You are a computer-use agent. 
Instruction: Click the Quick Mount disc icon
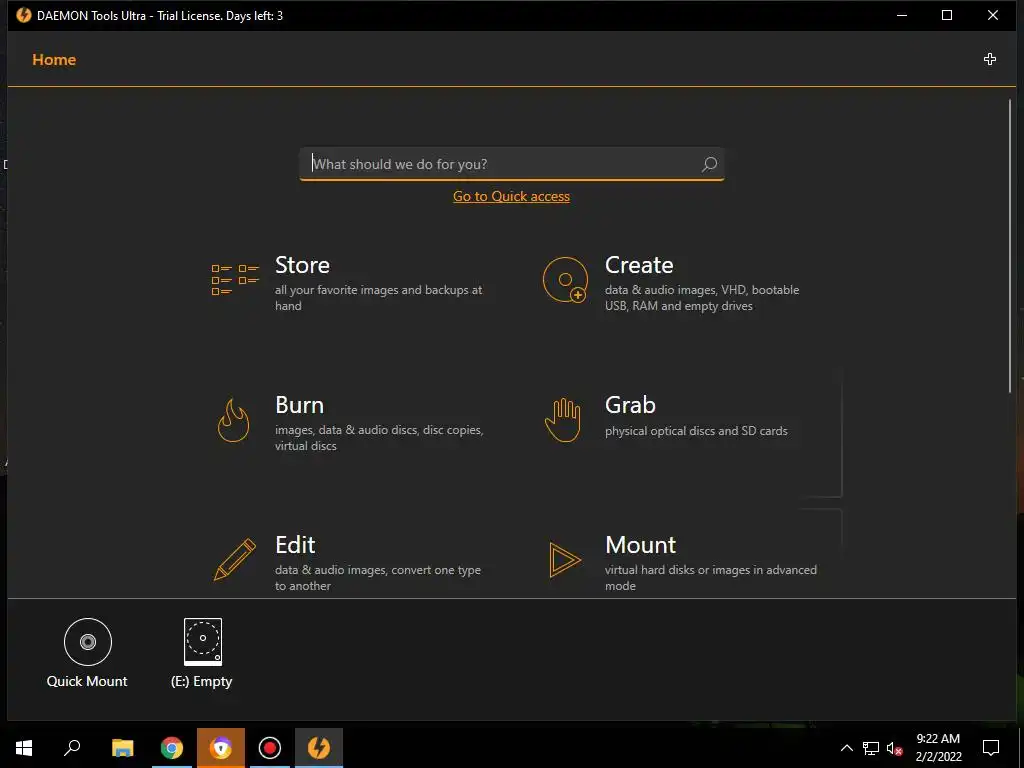point(88,642)
